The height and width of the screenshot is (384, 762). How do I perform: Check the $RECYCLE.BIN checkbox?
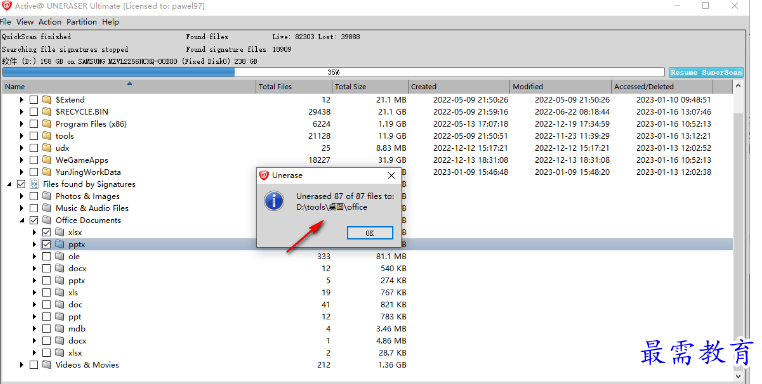point(34,112)
